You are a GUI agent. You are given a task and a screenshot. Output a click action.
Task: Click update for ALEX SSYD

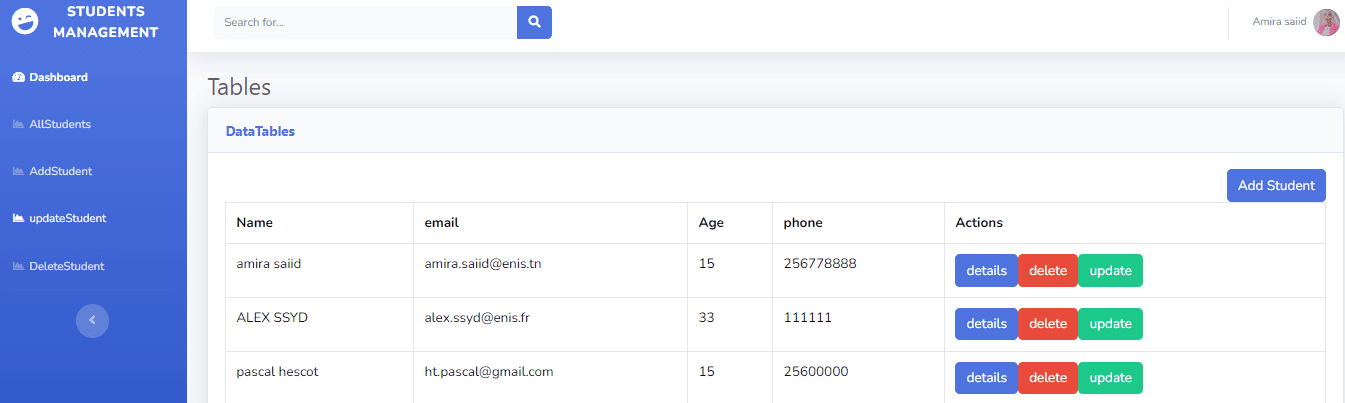[x=1110, y=324]
